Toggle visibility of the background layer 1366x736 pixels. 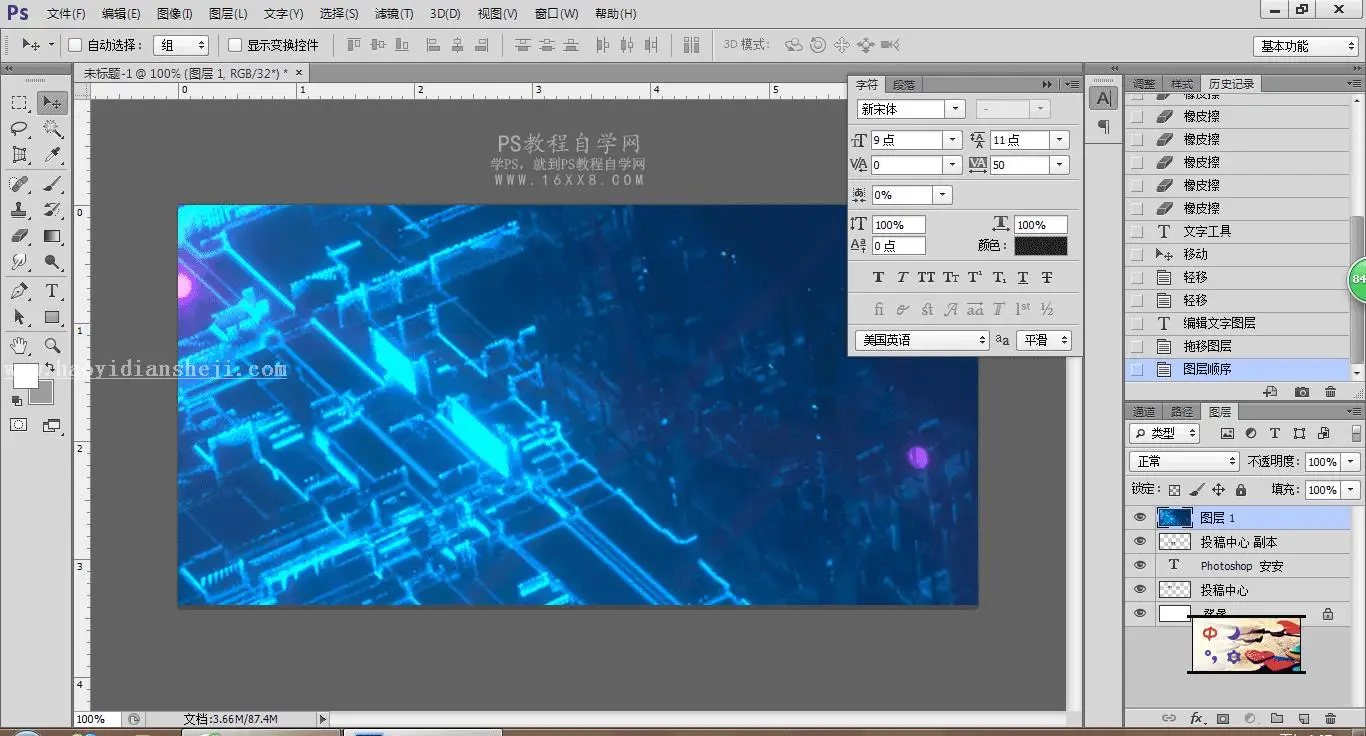coord(1140,613)
